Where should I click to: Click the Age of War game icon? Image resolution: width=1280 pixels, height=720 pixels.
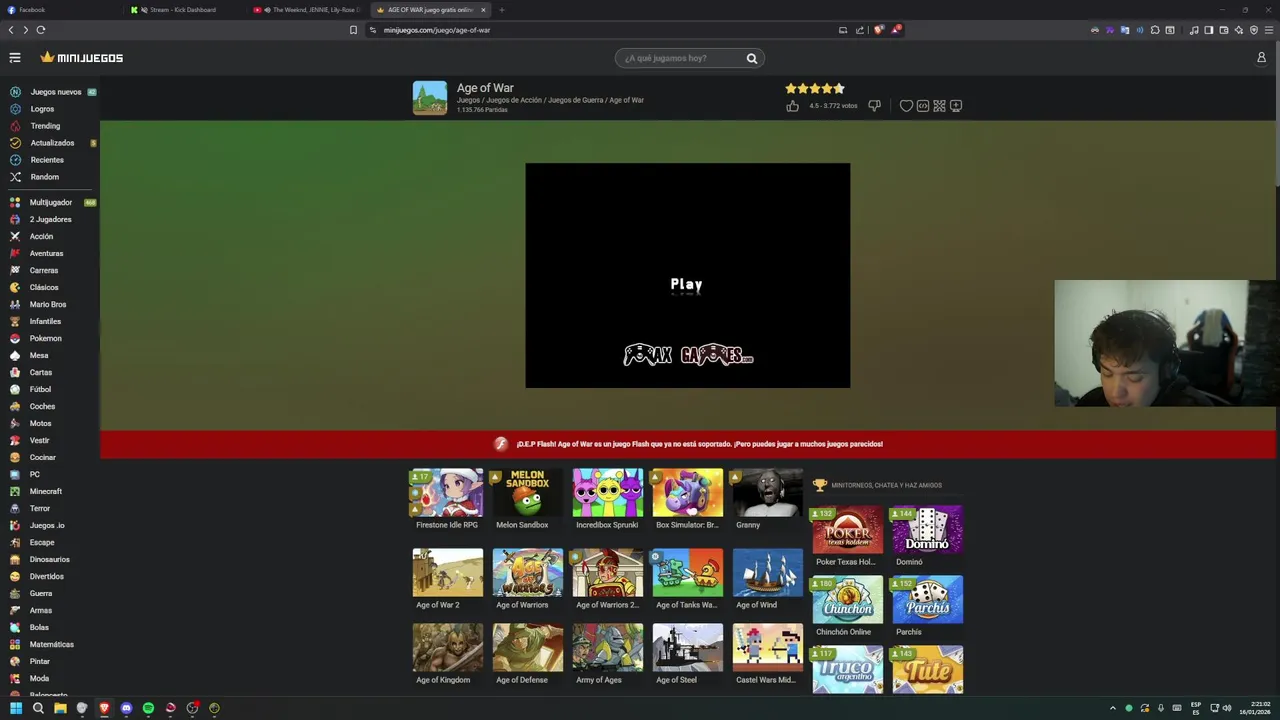coord(430,98)
